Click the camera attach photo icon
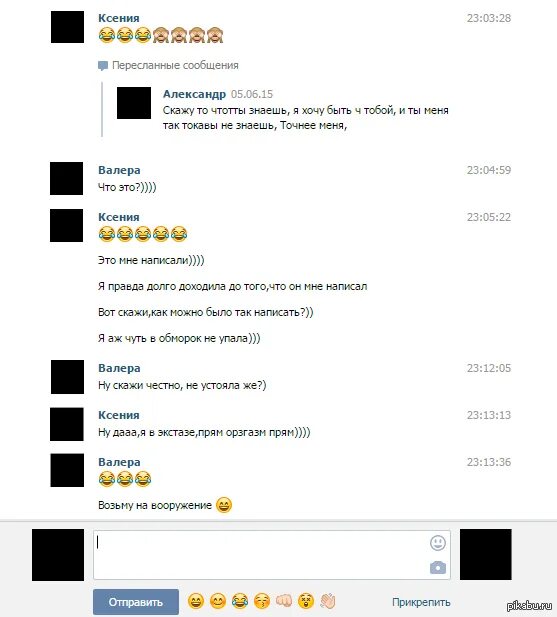This screenshot has width=557, height=617. coord(438,567)
